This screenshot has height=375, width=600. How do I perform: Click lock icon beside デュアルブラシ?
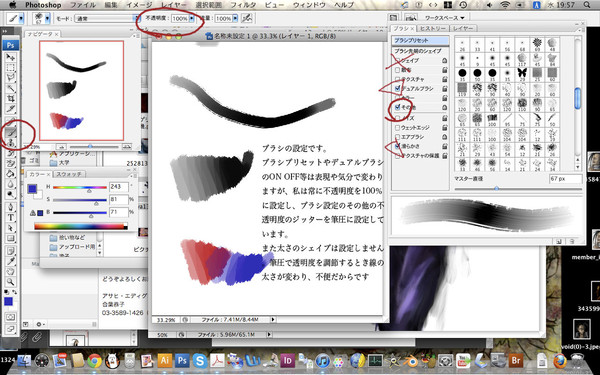[444, 89]
